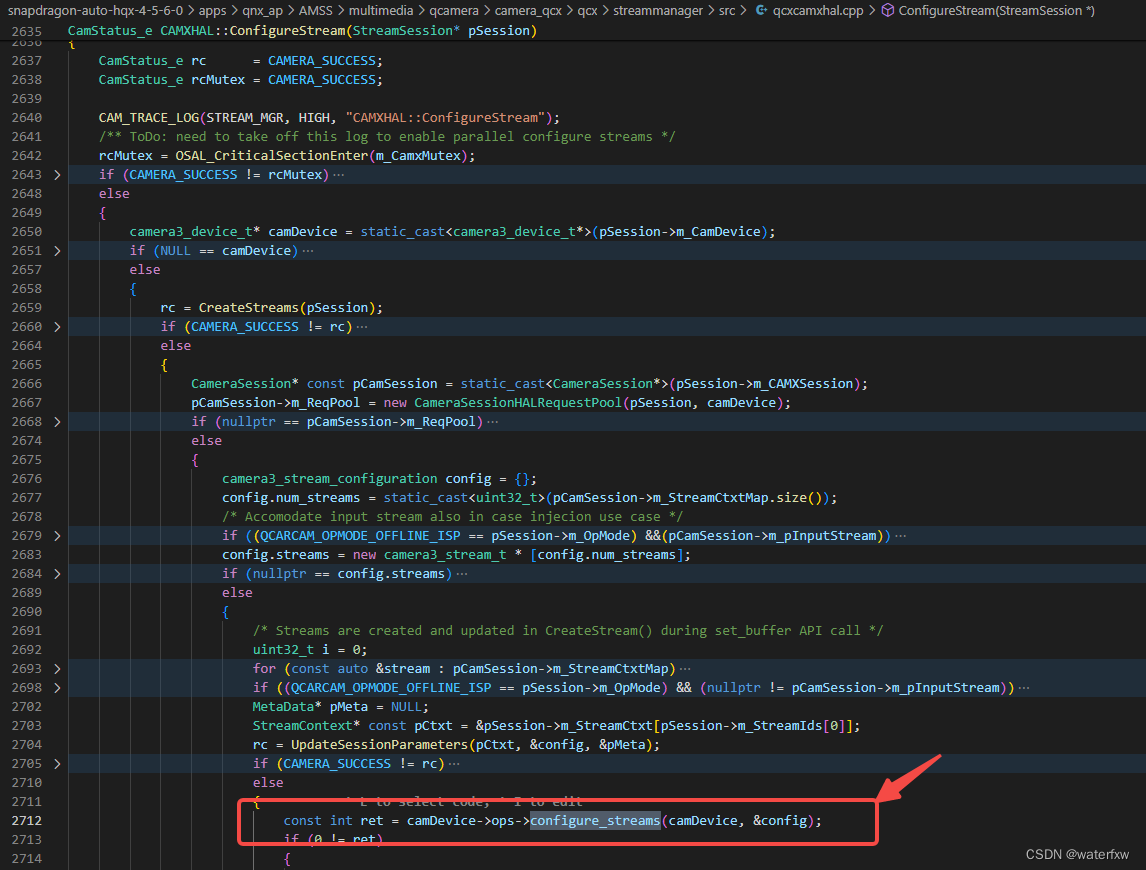Click the fold chevron on line 2643

[57, 174]
